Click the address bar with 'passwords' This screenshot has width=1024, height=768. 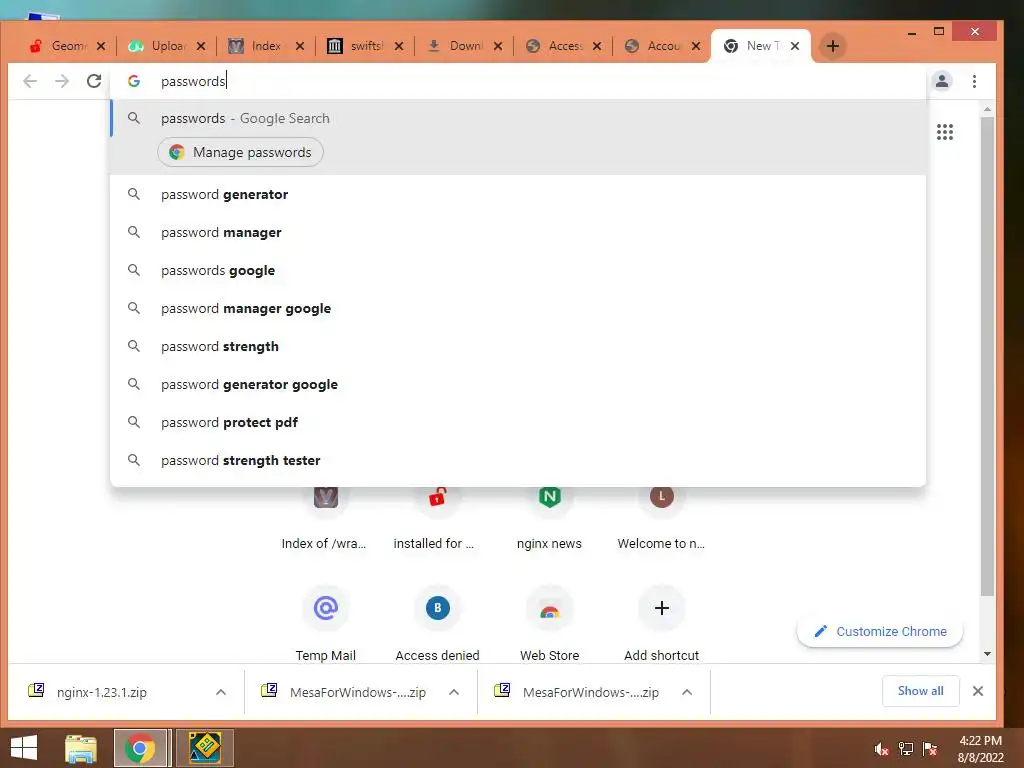[517, 81]
